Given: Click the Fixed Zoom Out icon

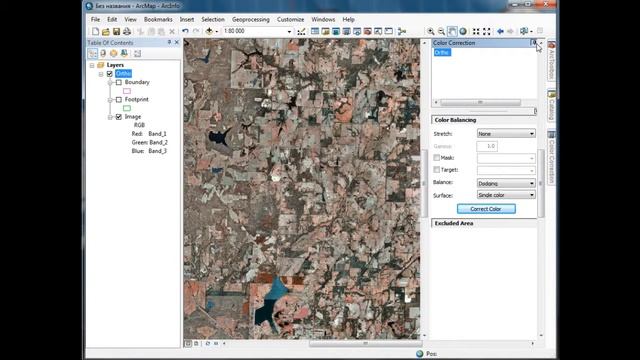Looking at the screenshot, I should (x=487, y=31).
